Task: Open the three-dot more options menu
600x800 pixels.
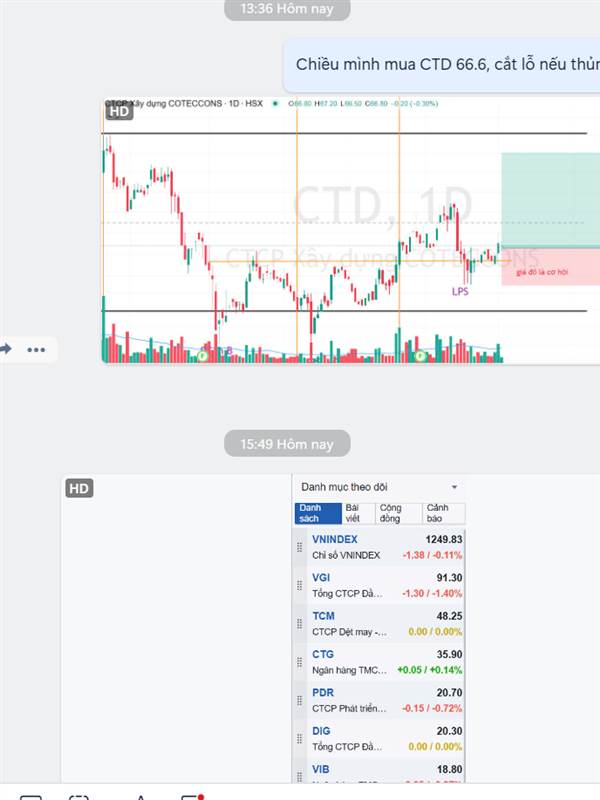Action: pyautogui.click(x=36, y=350)
